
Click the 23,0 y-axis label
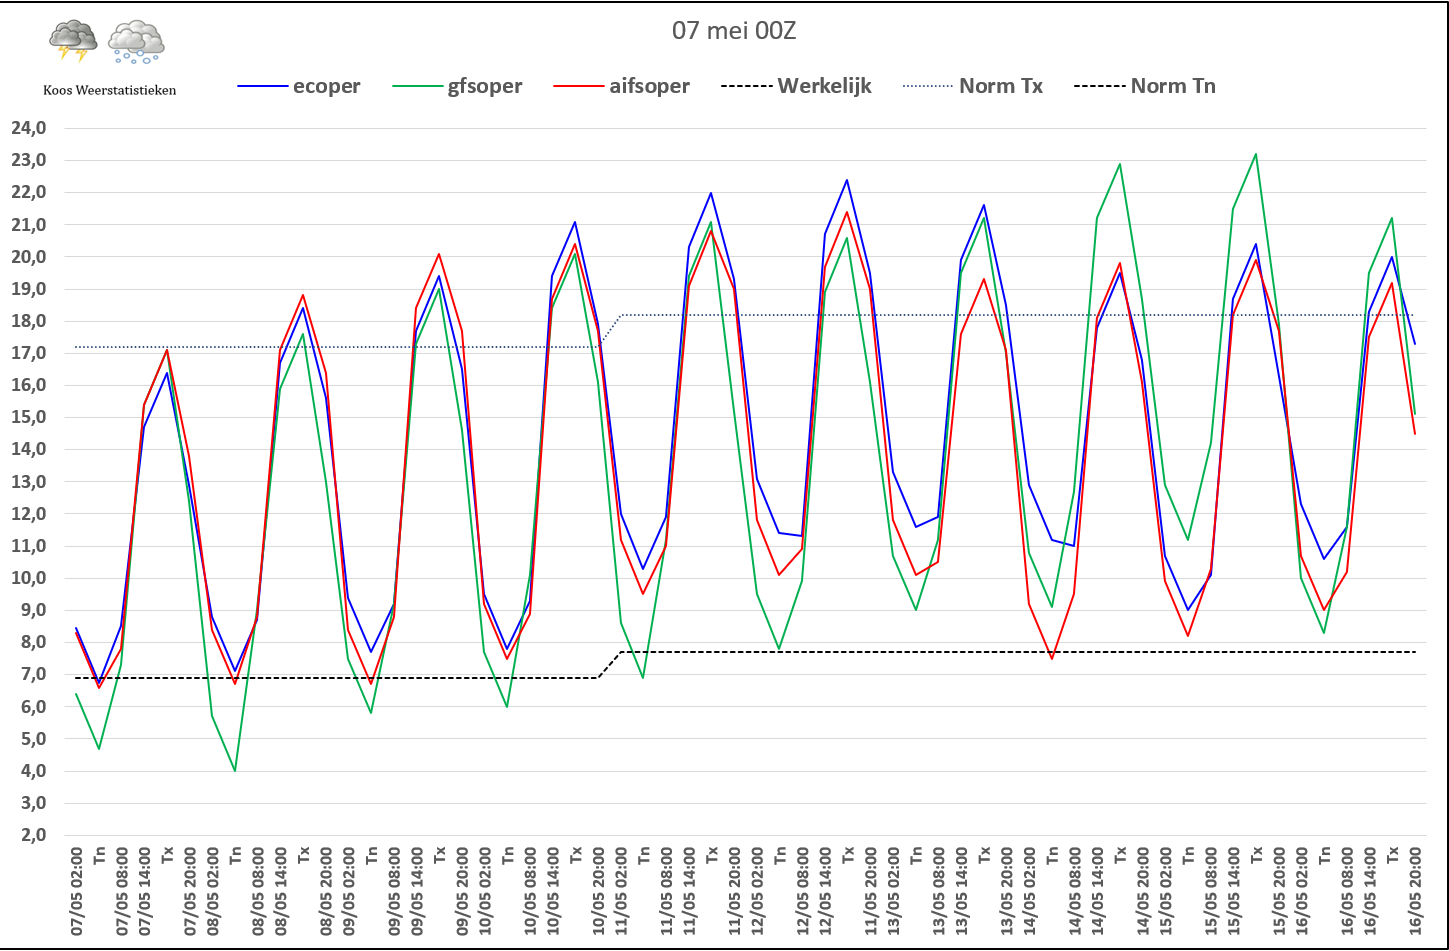[28, 160]
